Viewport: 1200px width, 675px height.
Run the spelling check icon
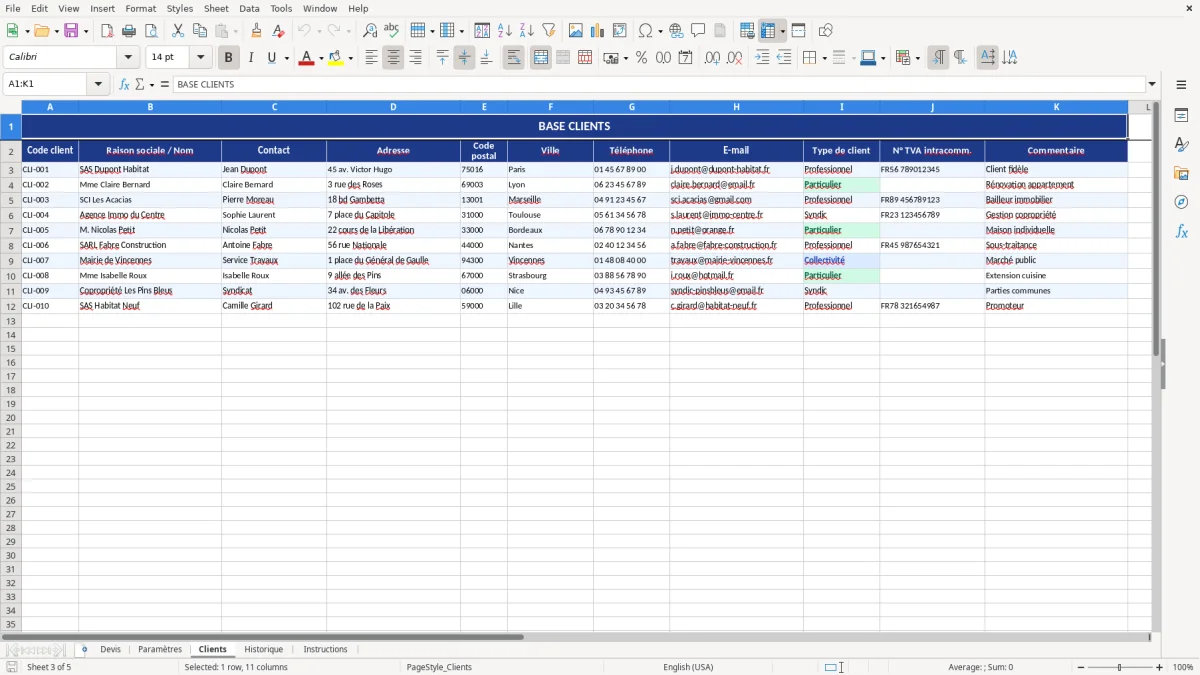pyautogui.click(x=392, y=31)
